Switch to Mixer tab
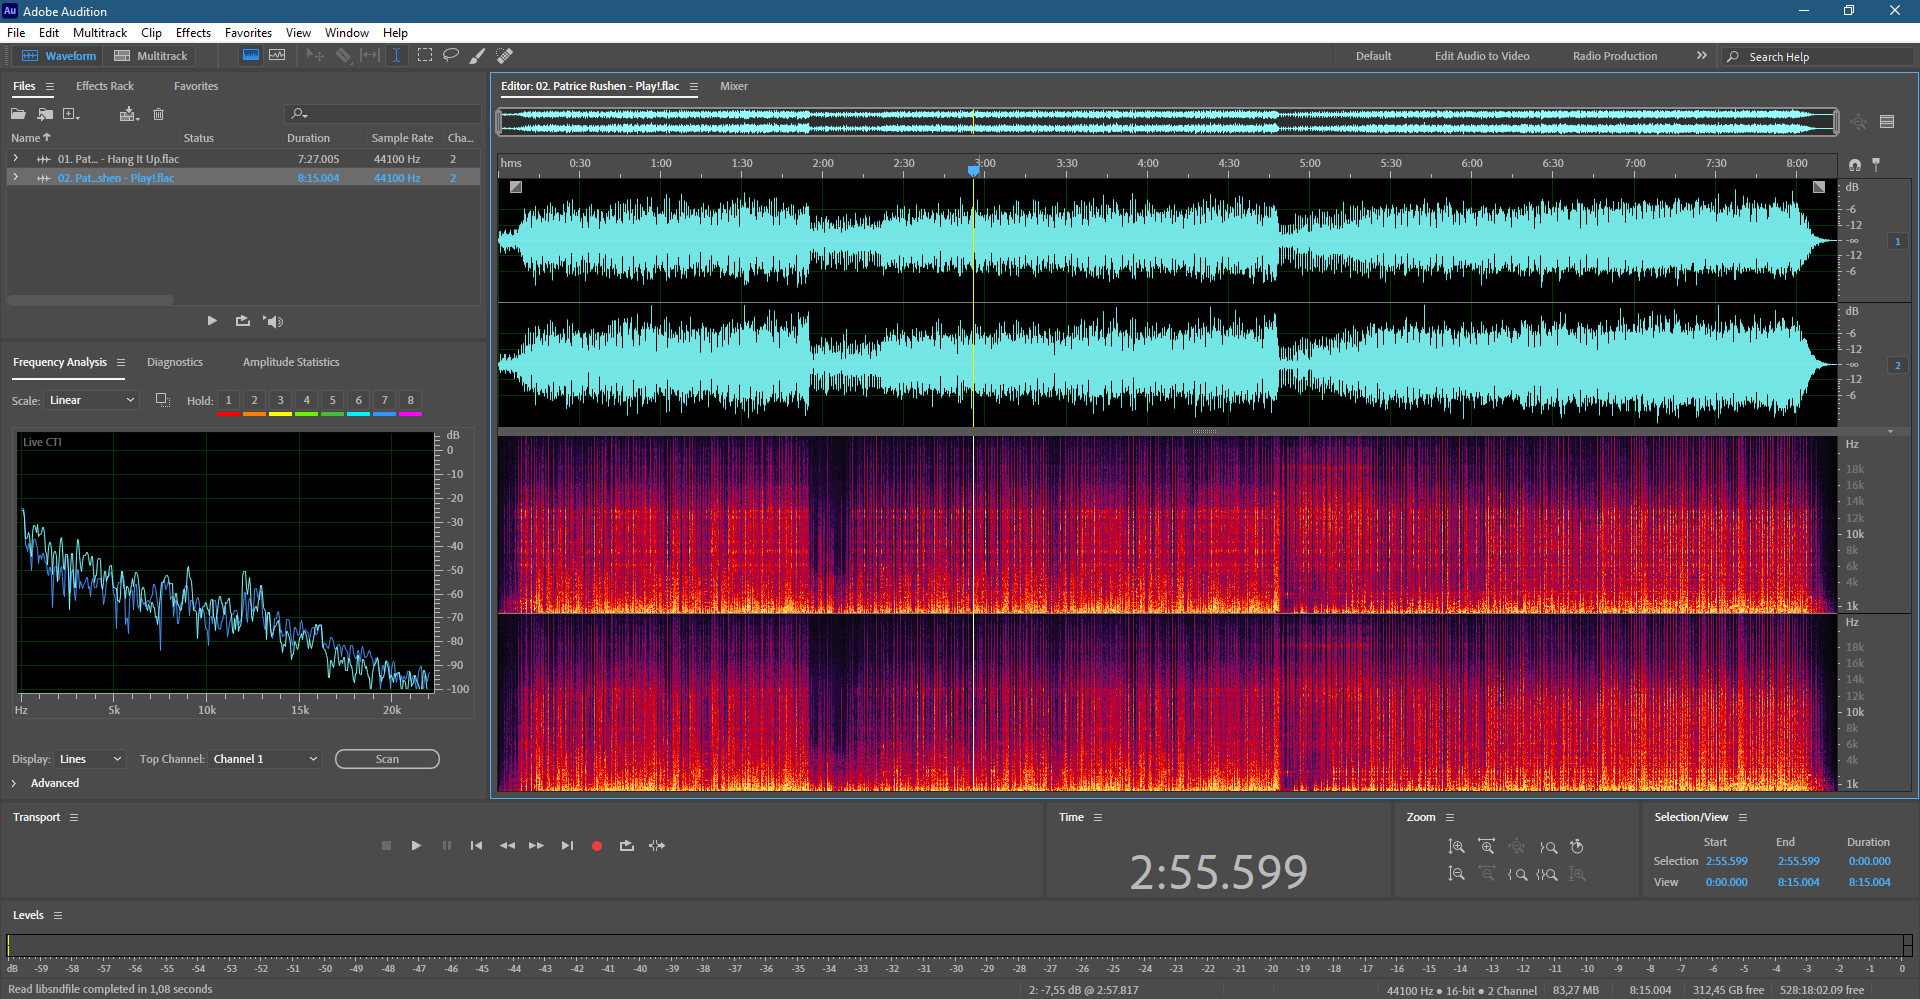This screenshot has width=1920, height=999. (x=734, y=86)
